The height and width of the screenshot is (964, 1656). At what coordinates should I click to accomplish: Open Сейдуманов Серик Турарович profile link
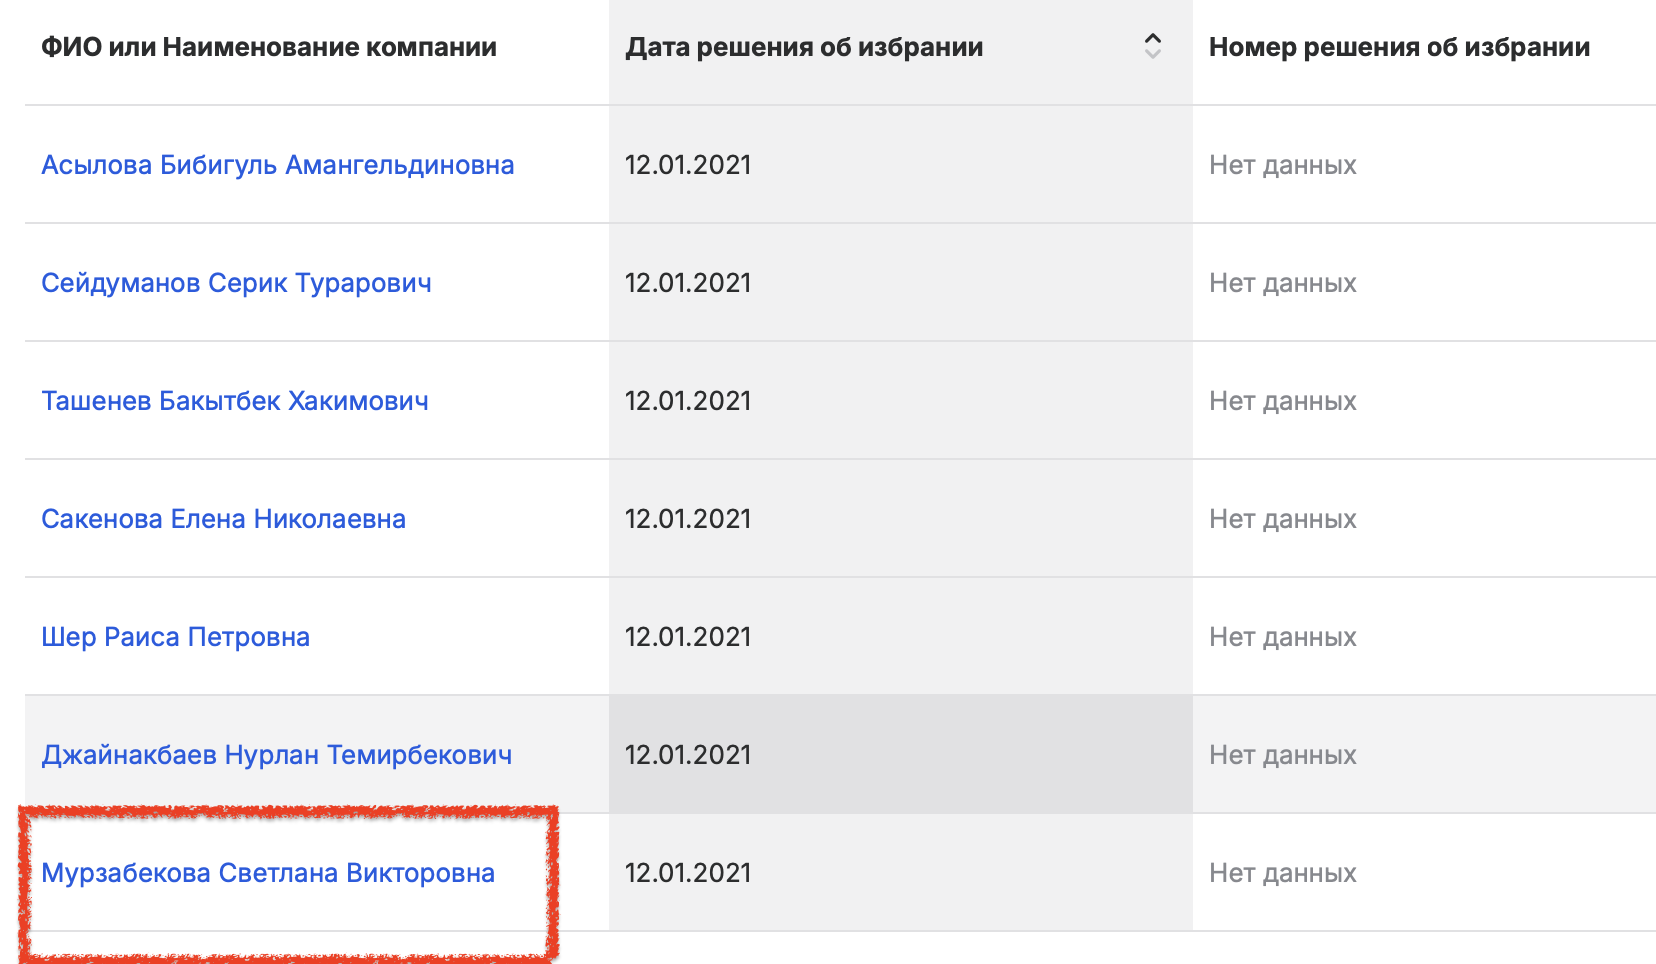[x=236, y=283]
